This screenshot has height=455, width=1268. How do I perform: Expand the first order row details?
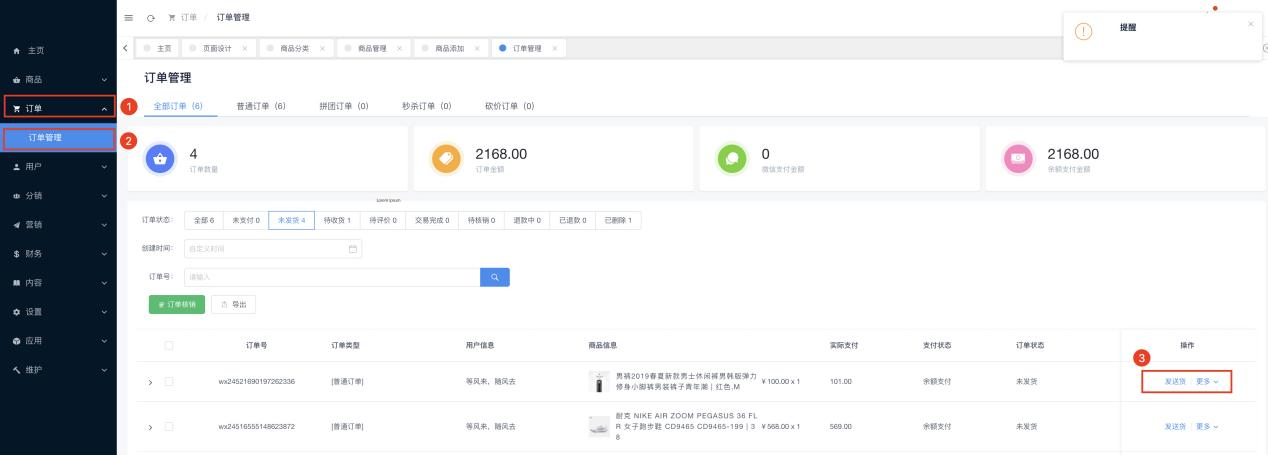[151, 381]
